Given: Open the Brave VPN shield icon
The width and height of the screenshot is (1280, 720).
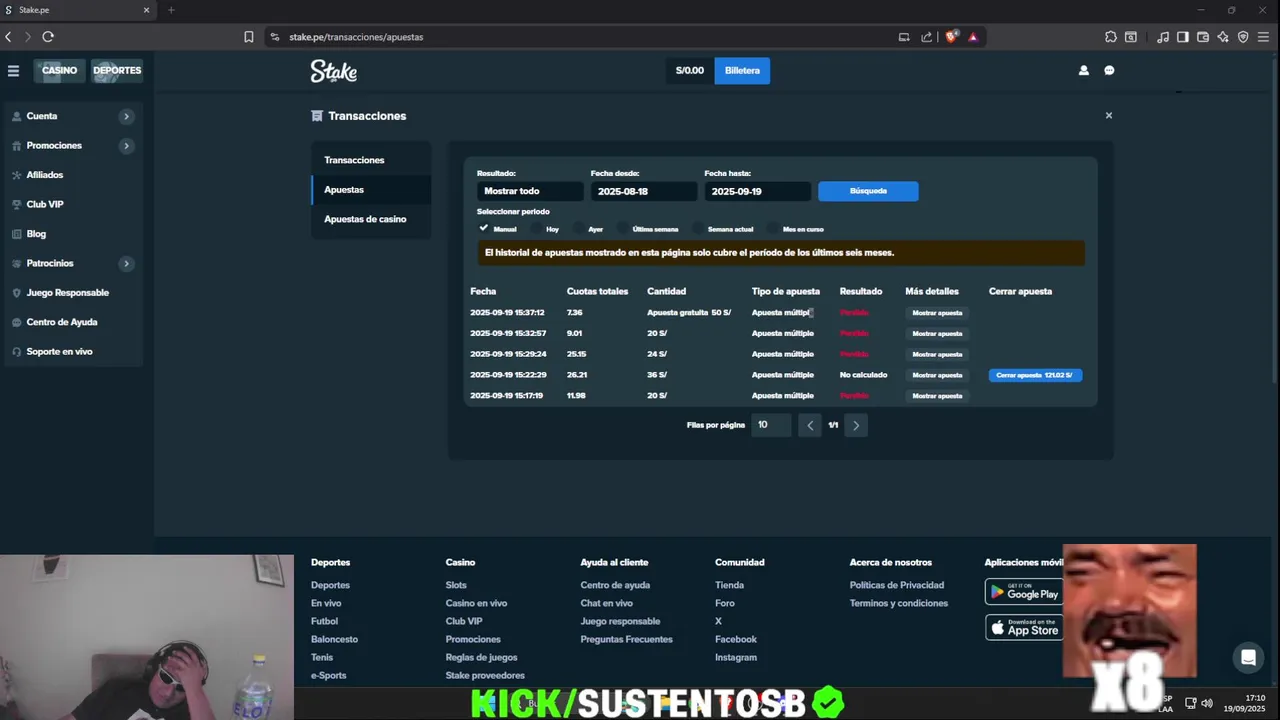Looking at the screenshot, I should tap(1243, 37).
